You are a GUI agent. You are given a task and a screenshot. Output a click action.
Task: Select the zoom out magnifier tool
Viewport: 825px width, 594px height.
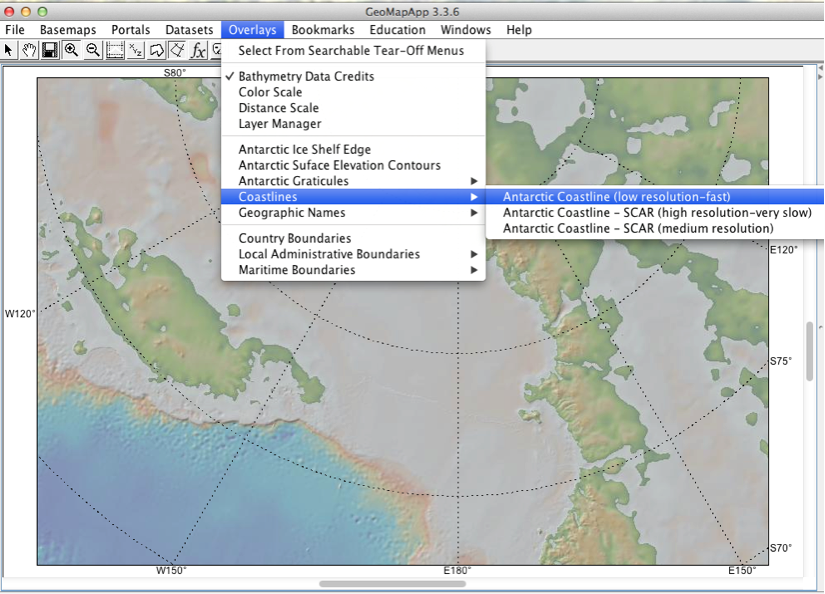click(92, 50)
